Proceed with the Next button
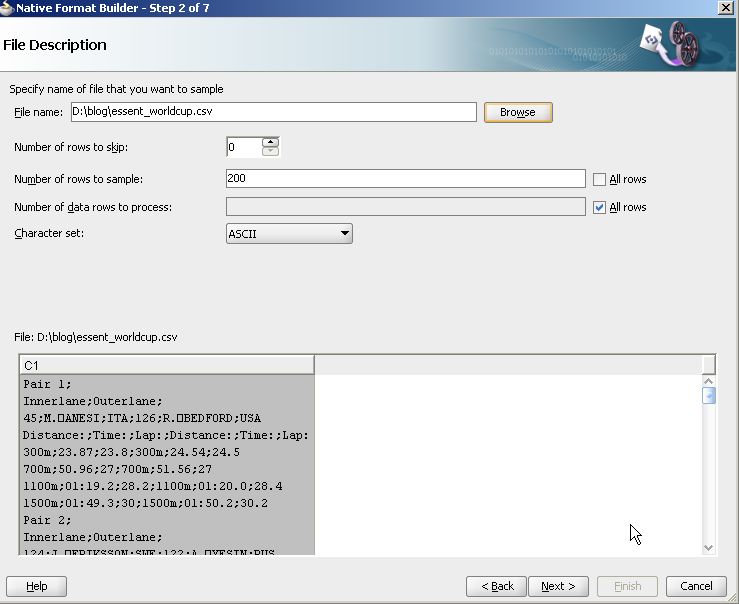739x604 pixels. pos(558,586)
